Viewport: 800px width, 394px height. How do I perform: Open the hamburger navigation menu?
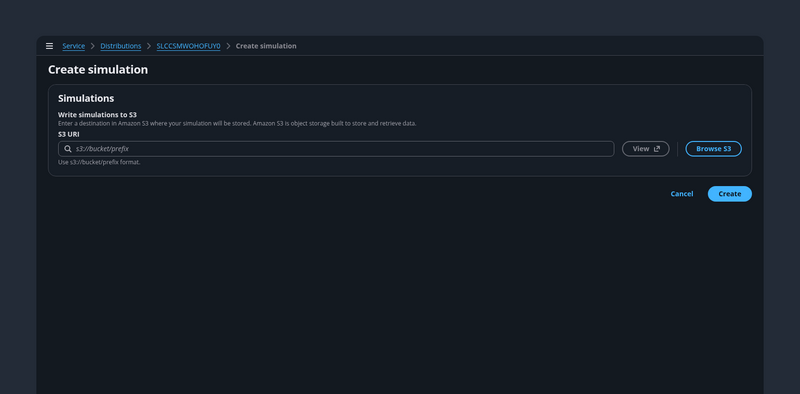tap(49, 46)
